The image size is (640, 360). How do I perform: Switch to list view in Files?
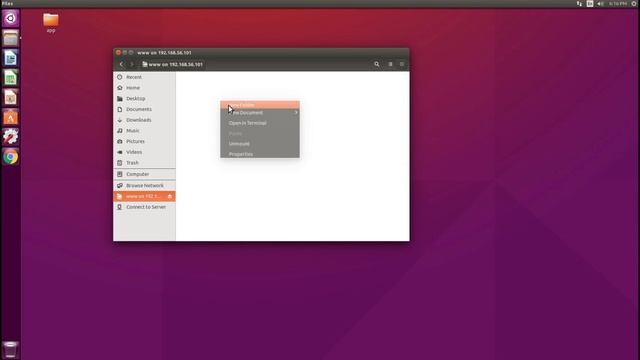[390, 64]
